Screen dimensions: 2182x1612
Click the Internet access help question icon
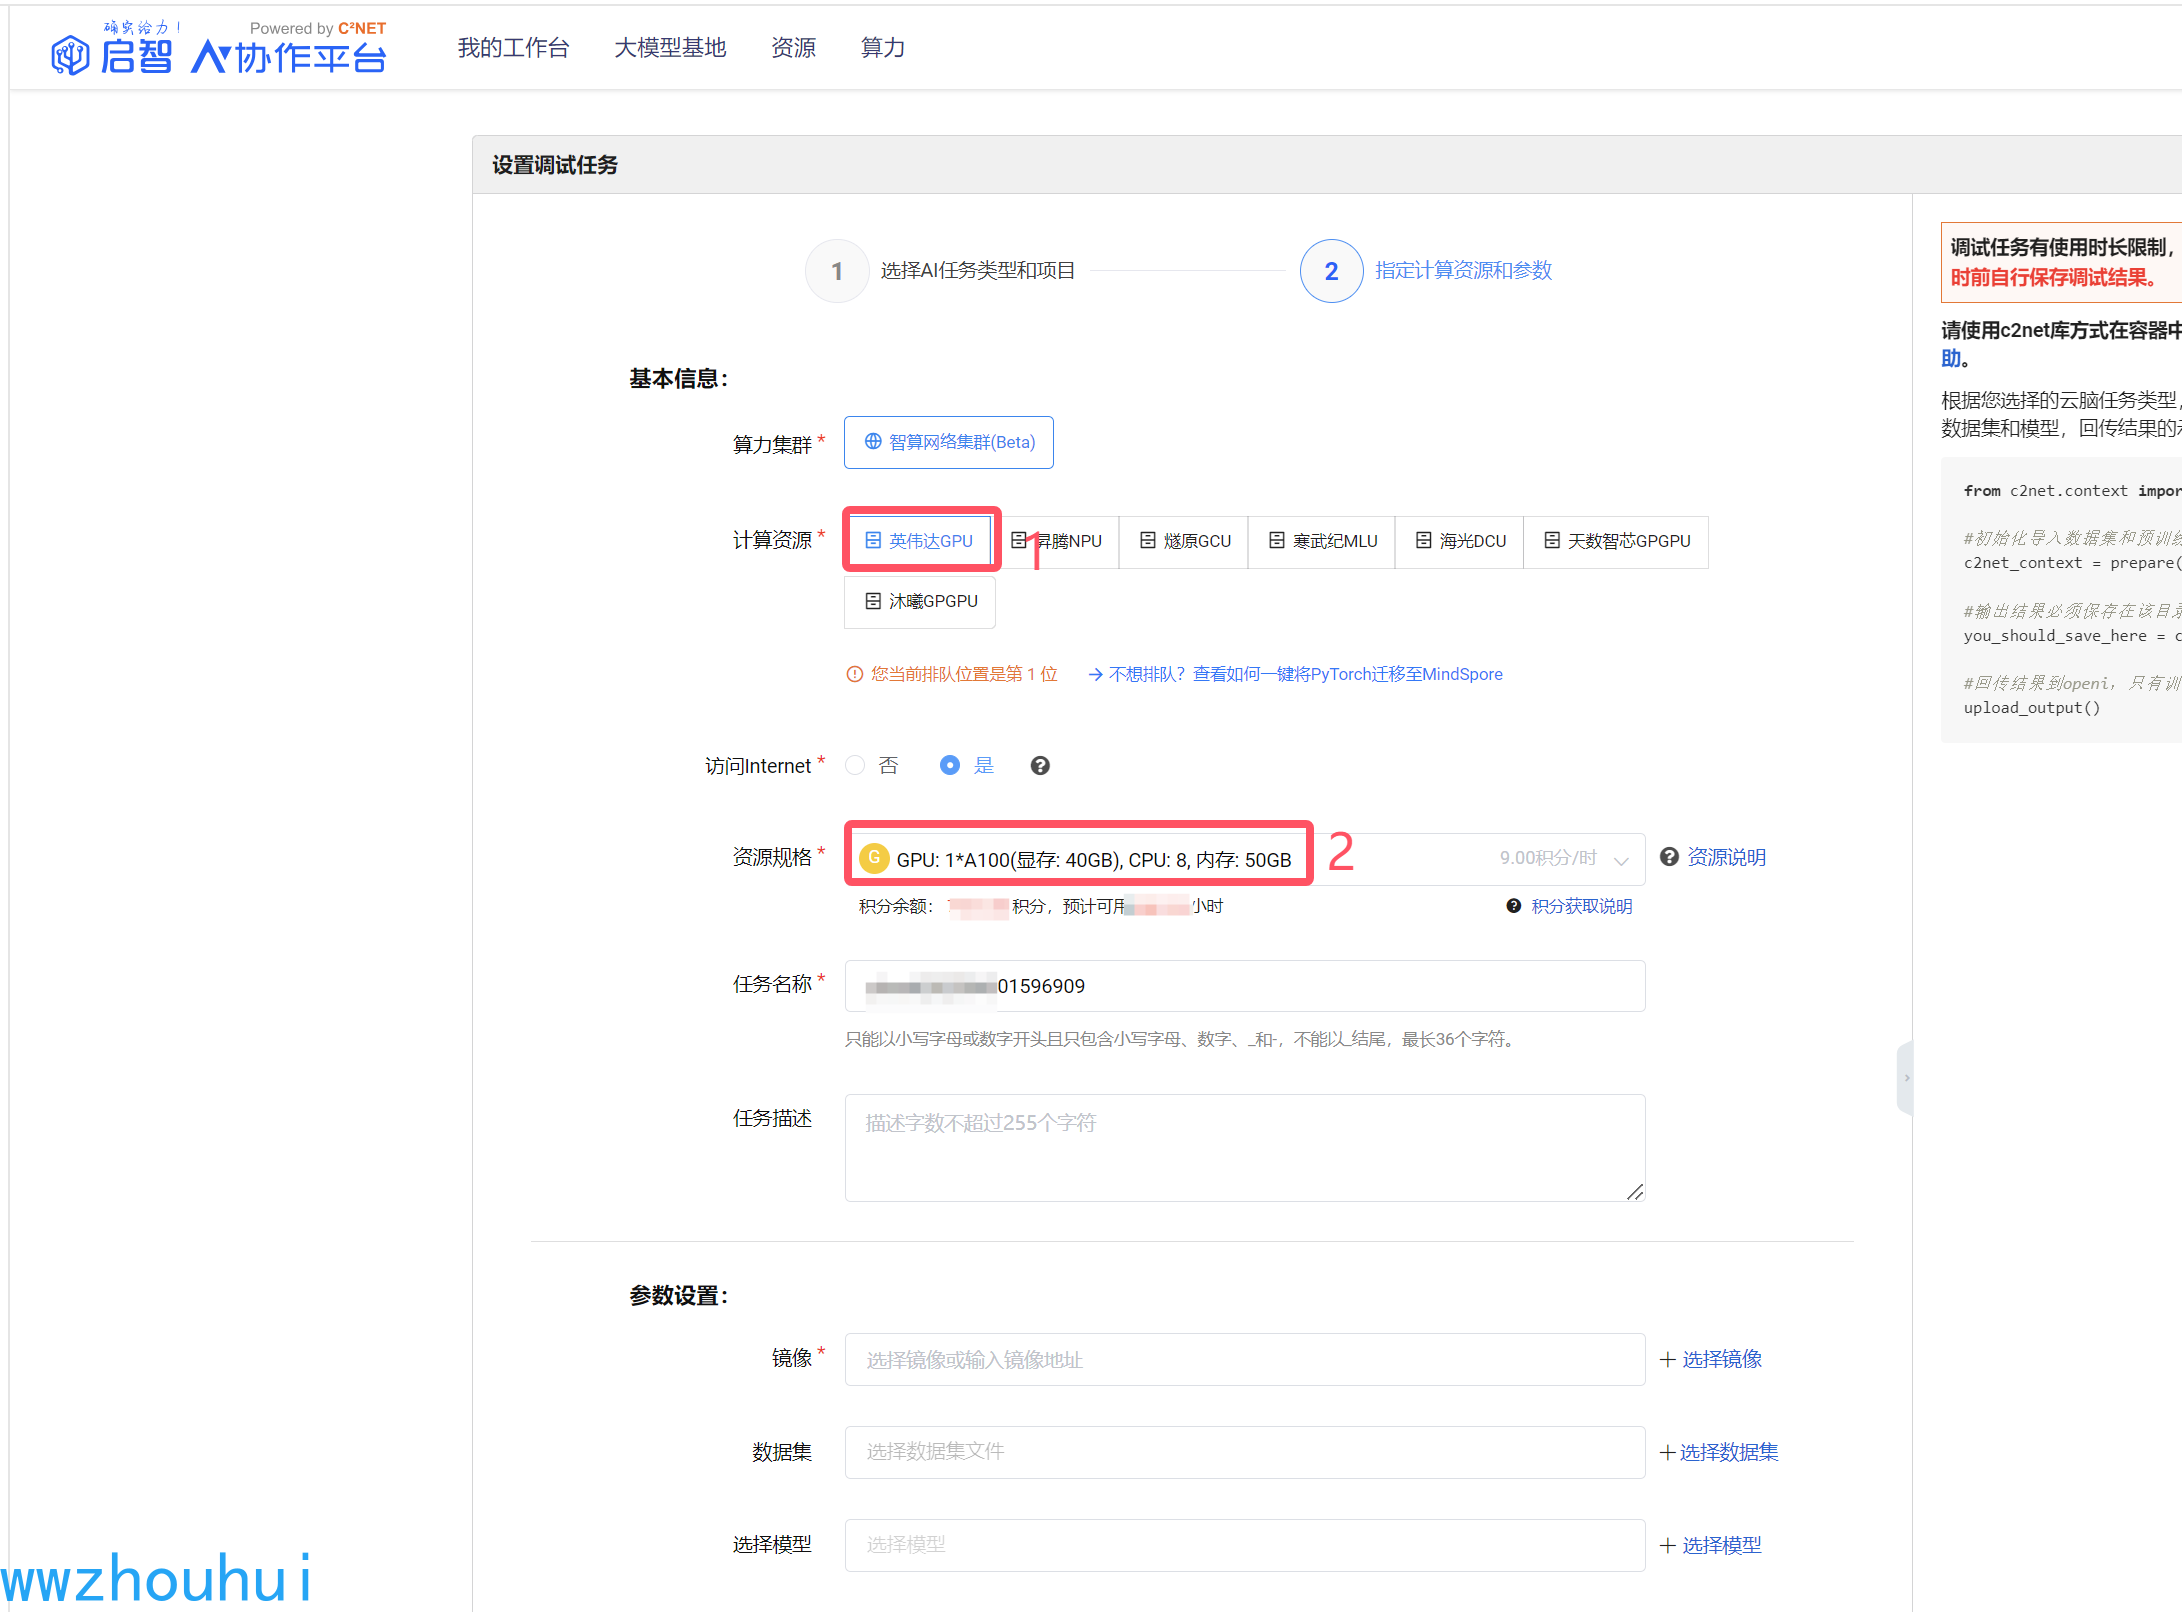pos(1040,766)
